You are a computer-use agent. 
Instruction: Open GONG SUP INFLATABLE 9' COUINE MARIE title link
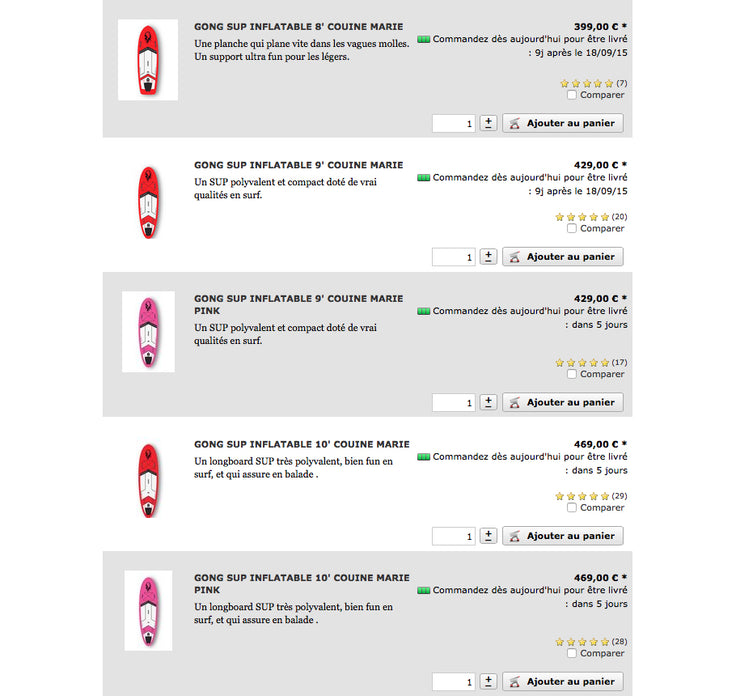(298, 165)
